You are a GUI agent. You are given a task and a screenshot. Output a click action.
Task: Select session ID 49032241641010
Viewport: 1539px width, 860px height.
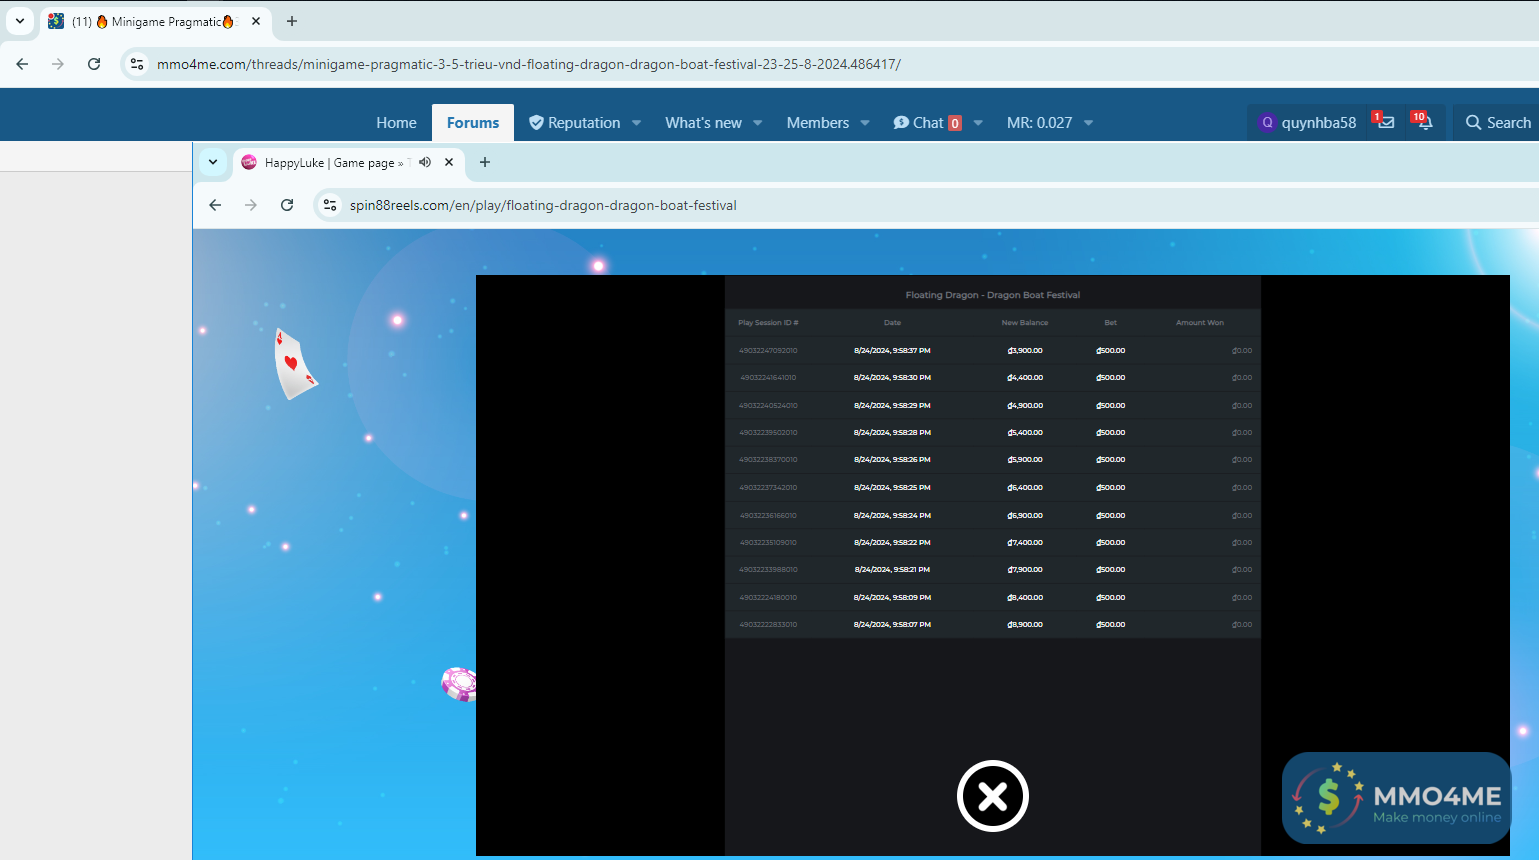click(x=768, y=378)
